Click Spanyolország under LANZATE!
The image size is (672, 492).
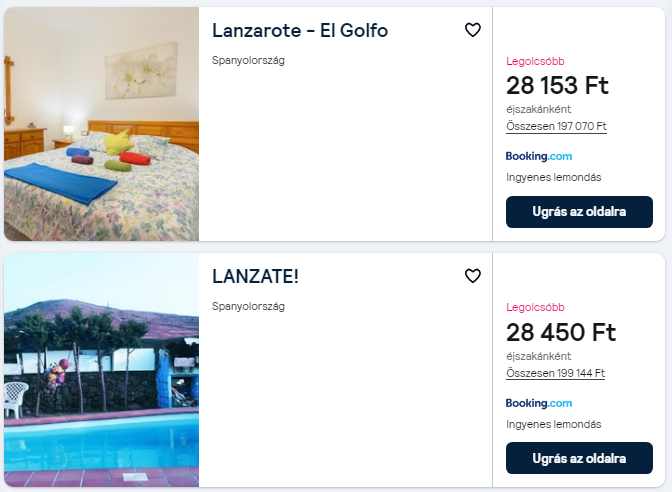click(x=248, y=306)
